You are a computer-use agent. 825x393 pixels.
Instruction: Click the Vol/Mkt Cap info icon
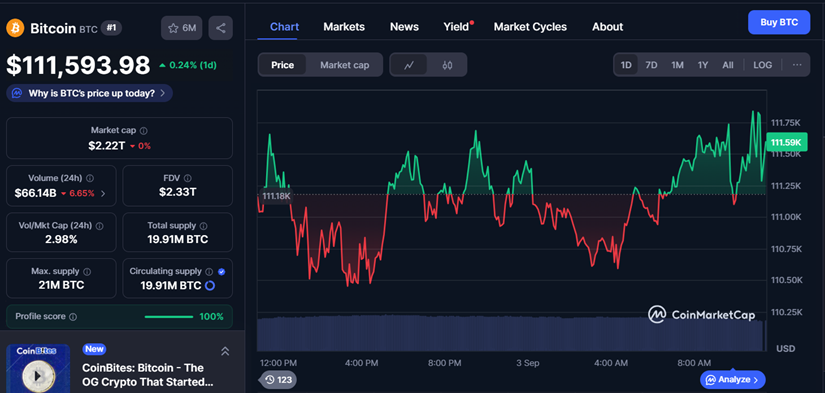click(99, 226)
